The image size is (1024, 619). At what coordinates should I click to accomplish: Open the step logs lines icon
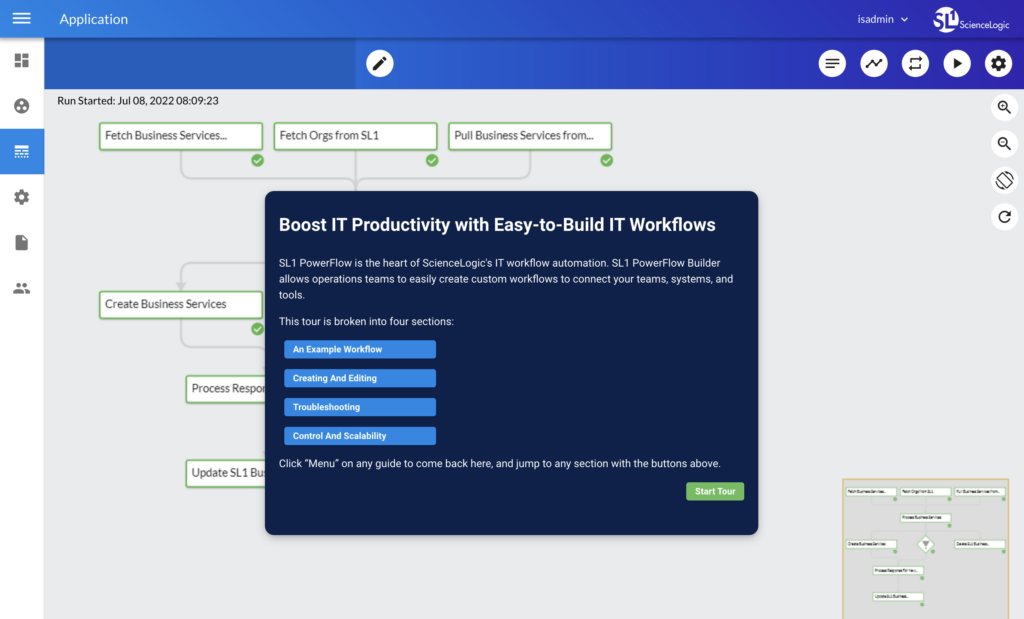tap(832, 63)
